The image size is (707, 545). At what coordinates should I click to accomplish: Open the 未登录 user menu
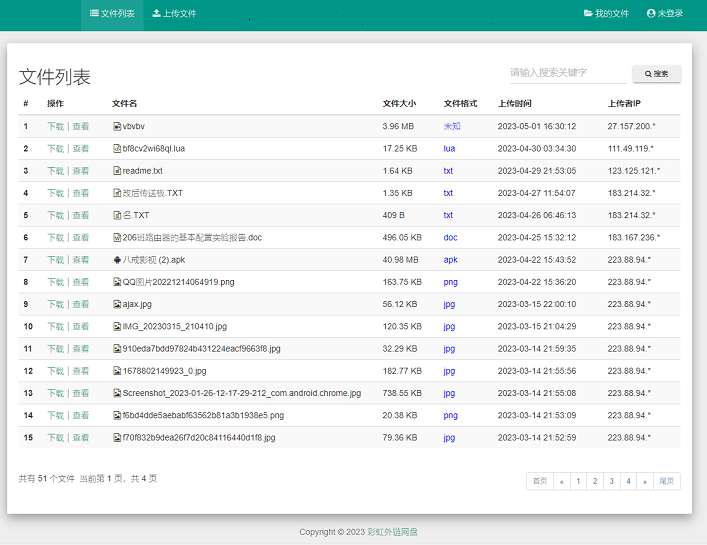pos(665,14)
